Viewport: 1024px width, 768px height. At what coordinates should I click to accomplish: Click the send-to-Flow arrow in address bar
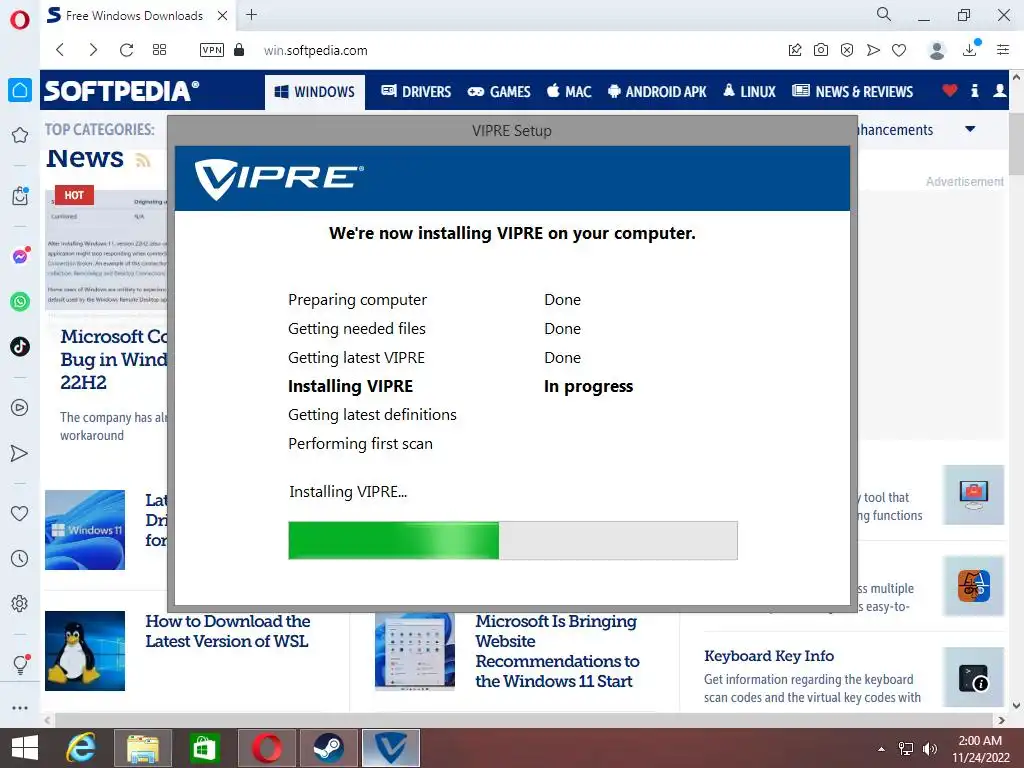pyautogui.click(x=873, y=50)
